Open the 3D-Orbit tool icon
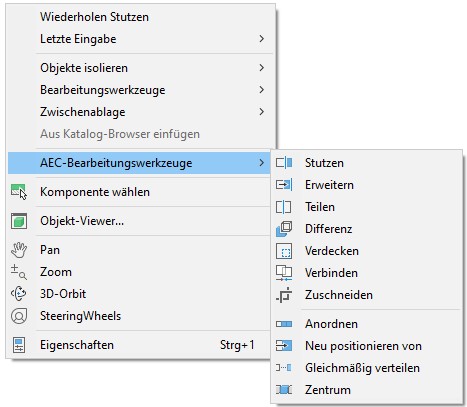Screen dimensions: 467x407 (x=19, y=294)
